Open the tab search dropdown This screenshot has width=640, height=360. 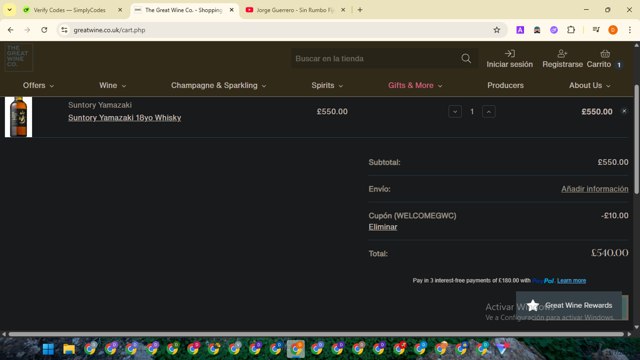coord(9,10)
